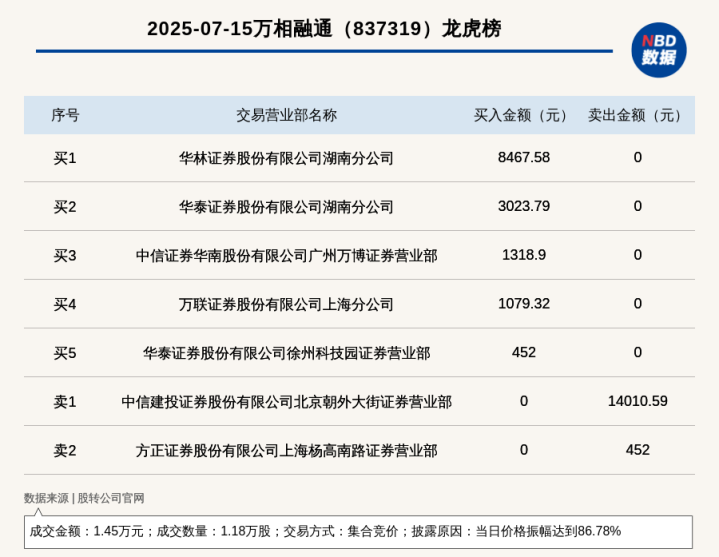Click sell amount 14010.59
The height and width of the screenshot is (557, 719).
637,401
